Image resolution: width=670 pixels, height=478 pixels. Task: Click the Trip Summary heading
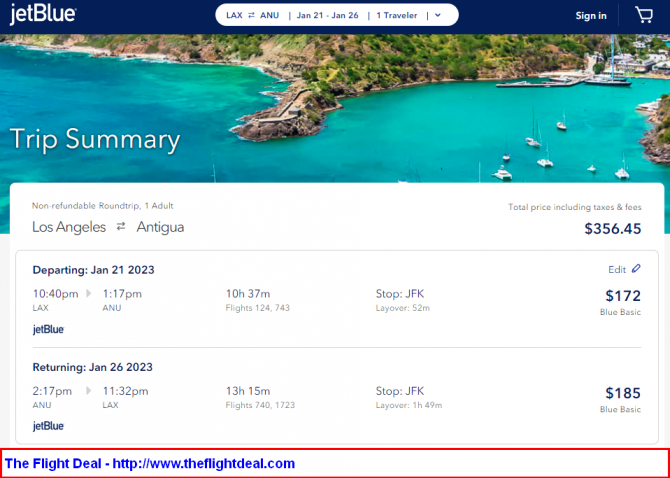click(x=95, y=141)
